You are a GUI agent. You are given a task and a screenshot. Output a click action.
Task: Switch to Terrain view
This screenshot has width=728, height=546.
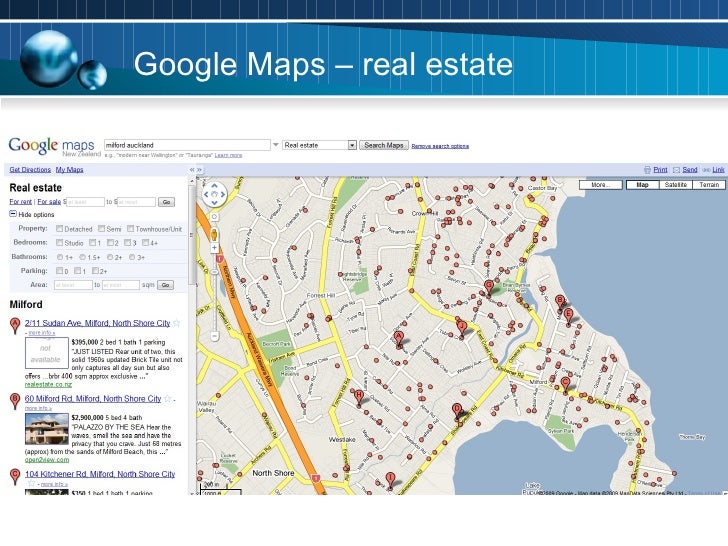click(x=709, y=185)
